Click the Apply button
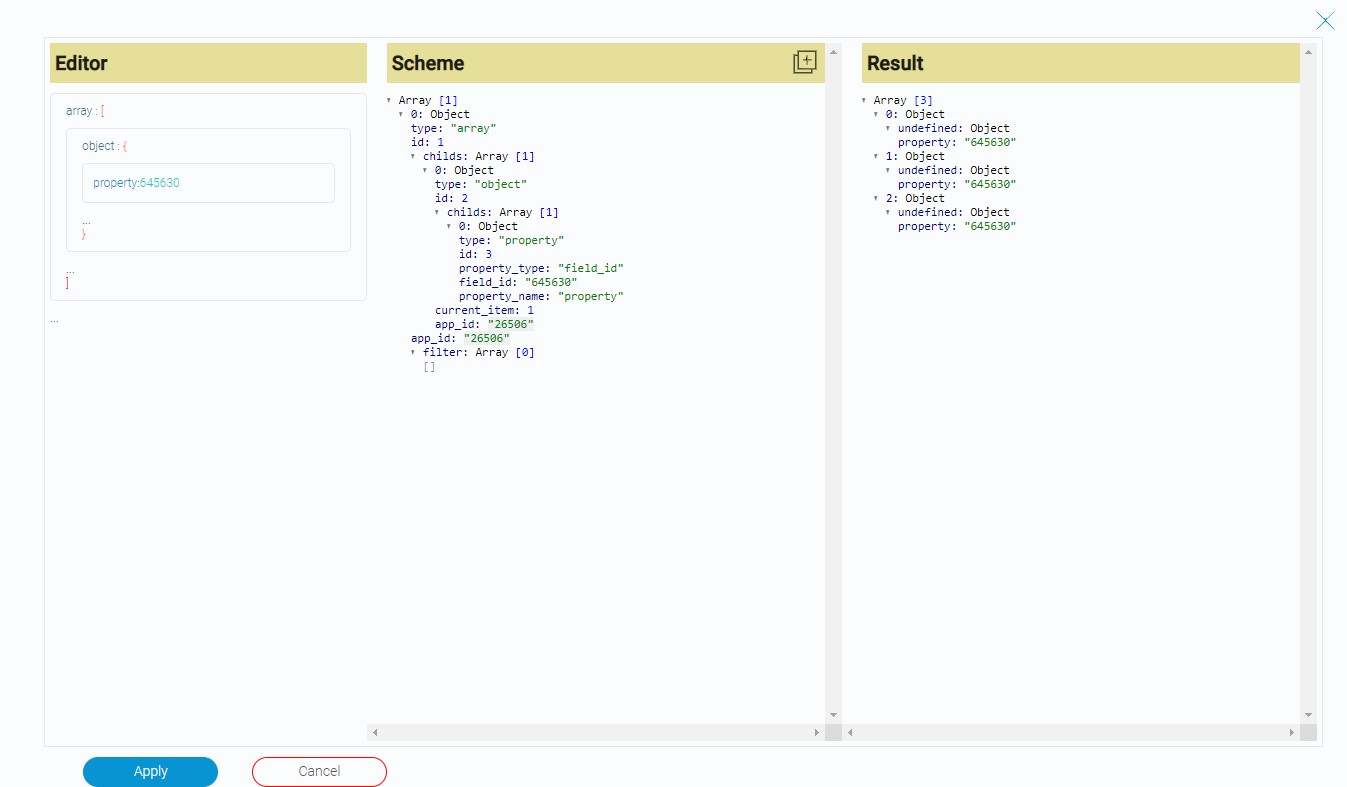This screenshot has height=787, width=1347. [x=150, y=771]
